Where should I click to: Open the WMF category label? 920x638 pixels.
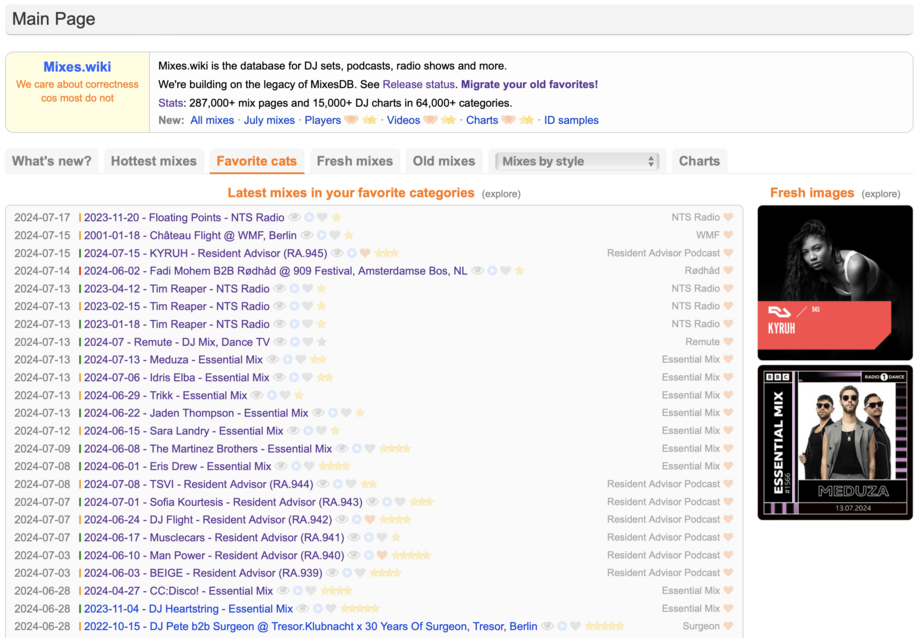point(708,235)
